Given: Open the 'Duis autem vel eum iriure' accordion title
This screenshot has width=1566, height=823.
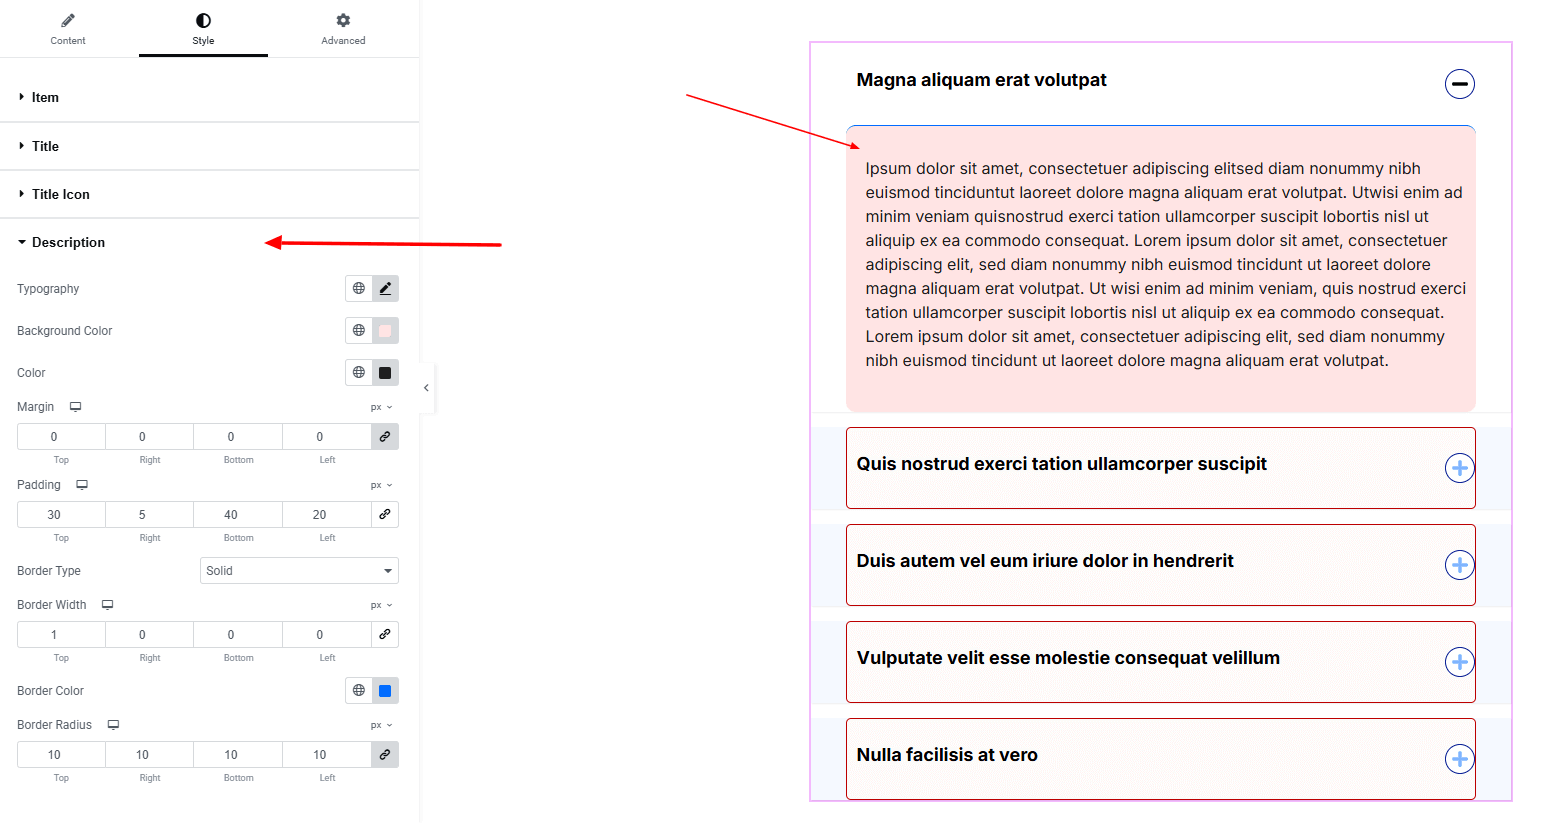Looking at the screenshot, I should coord(1045,561).
